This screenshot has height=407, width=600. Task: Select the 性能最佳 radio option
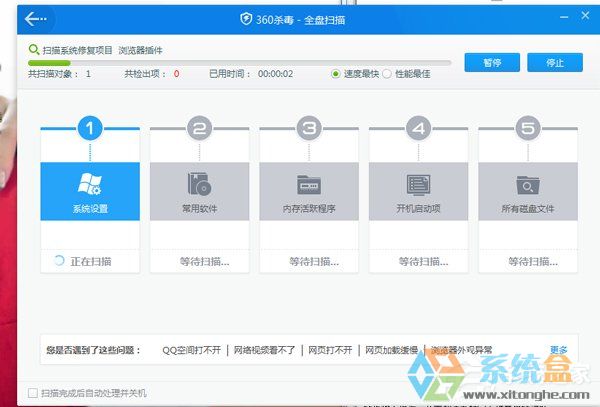point(387,74)
